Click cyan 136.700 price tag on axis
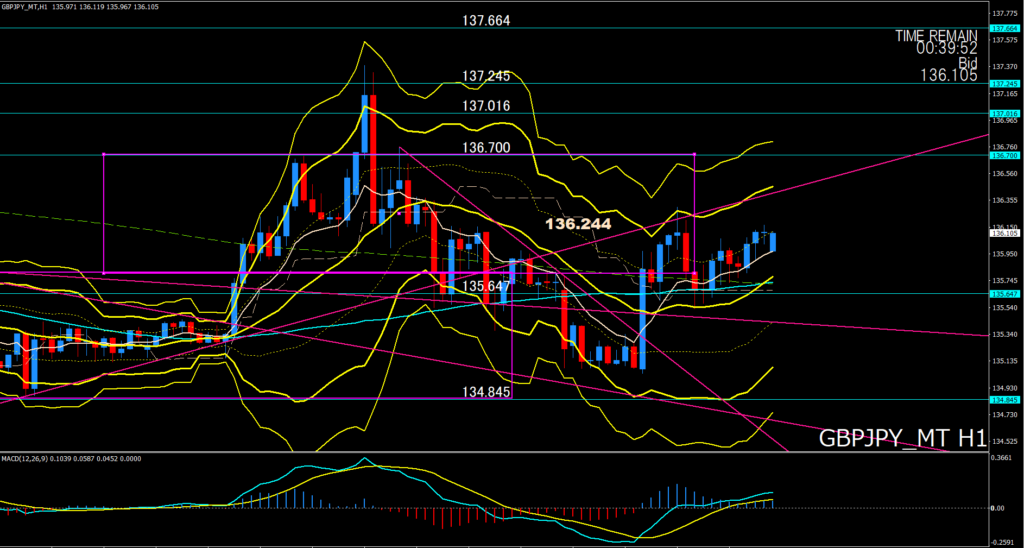 (1003, 155)
